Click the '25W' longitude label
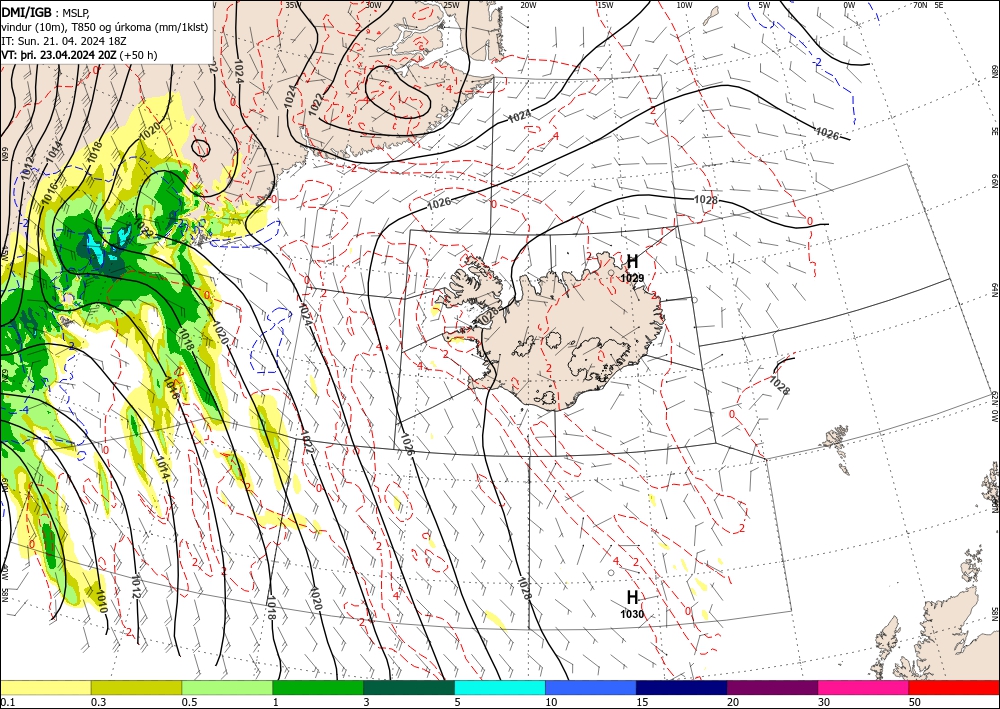1000x709 pixels. tap(451, 5)
